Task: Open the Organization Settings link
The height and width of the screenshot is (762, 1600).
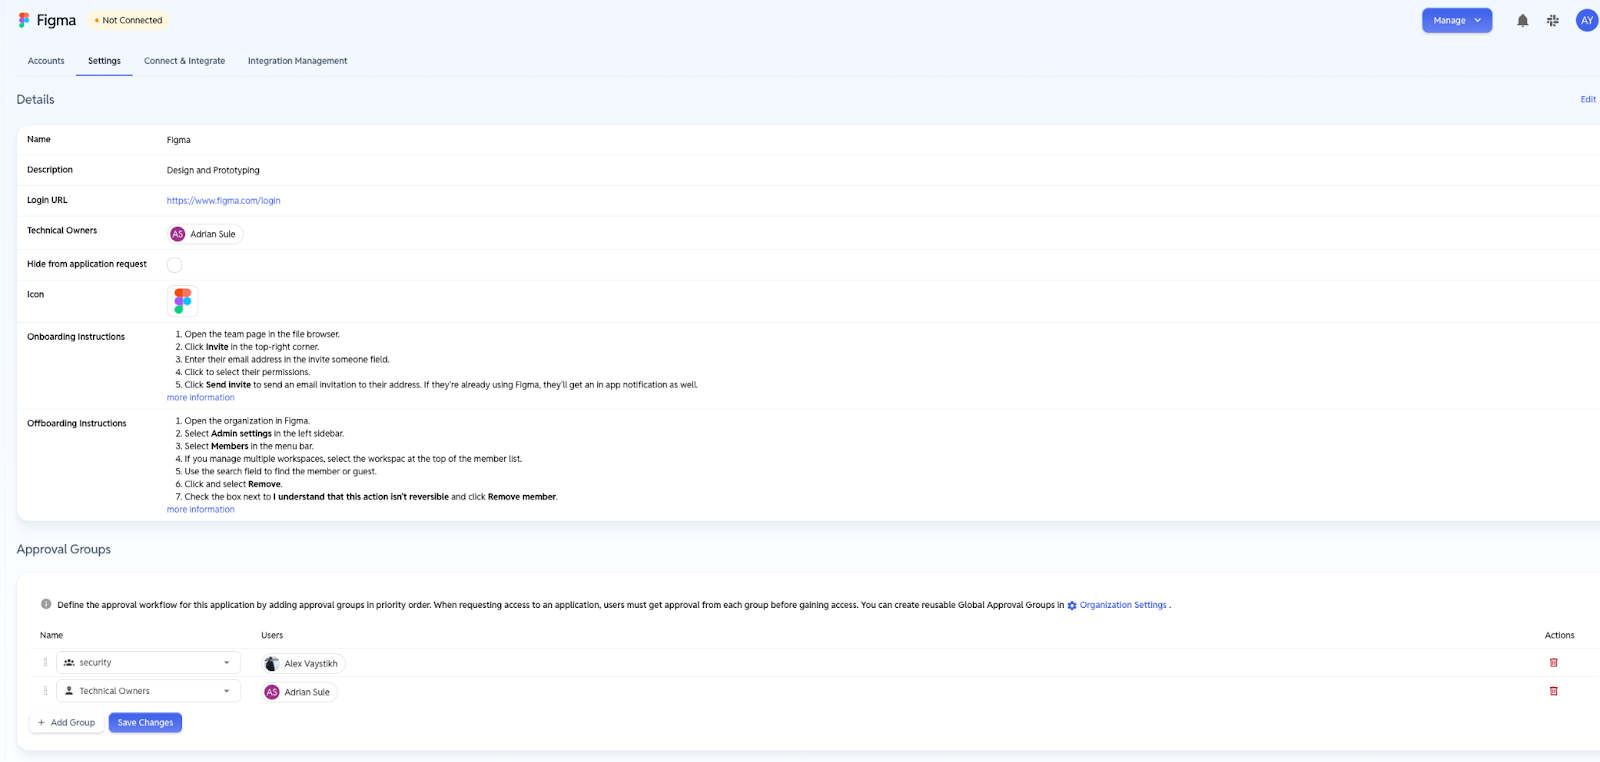Action: point(1123,605)
